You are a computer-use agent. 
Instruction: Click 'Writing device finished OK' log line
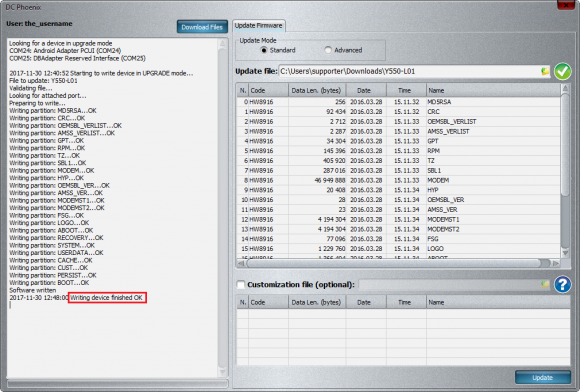[107, 298]
